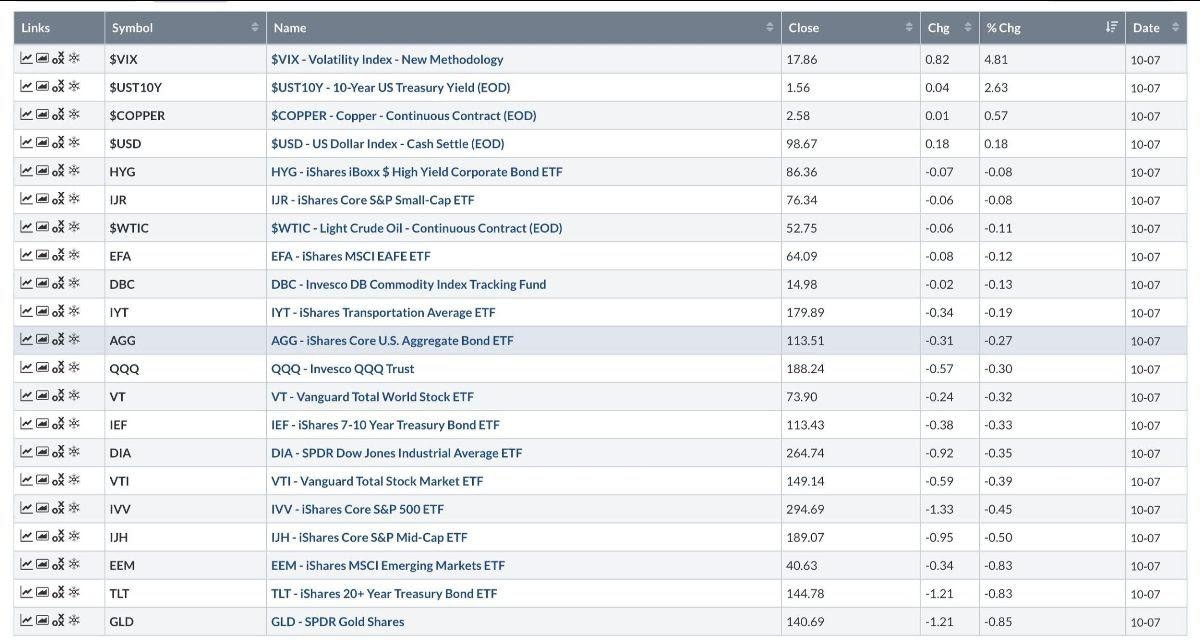Viewport: 1200px width, 640px height.
Task: Select the 294.69 close value for IVV
Action: click(x=805, y=509)
